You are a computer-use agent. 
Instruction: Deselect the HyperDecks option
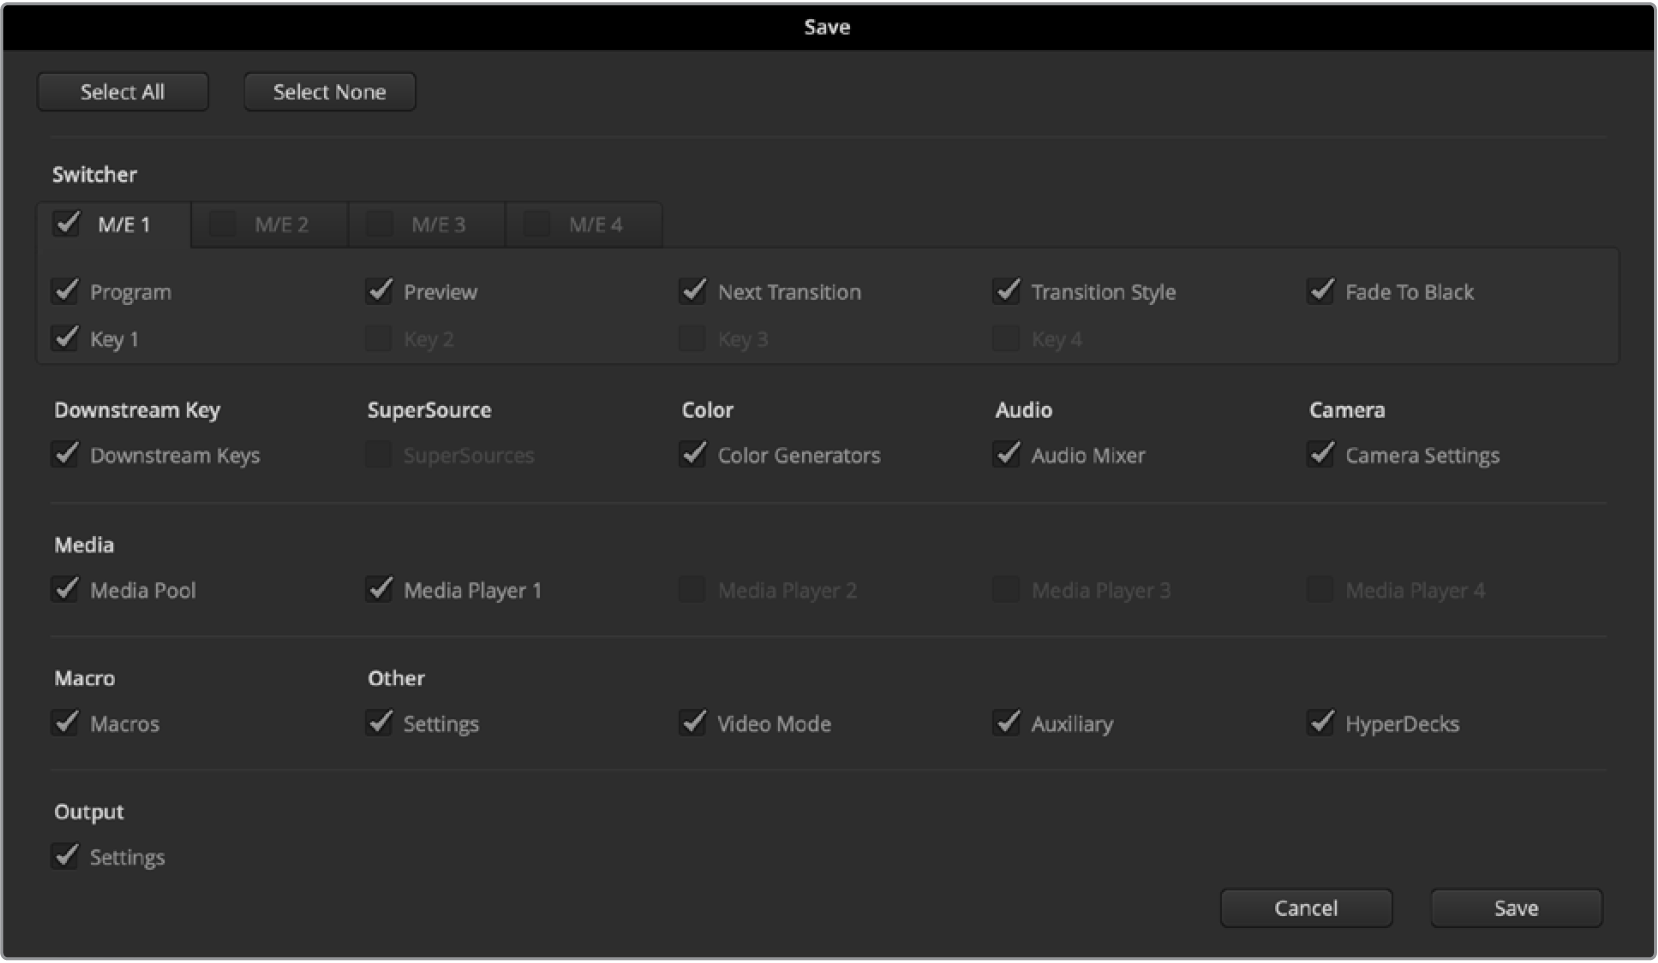(1321, 723)
